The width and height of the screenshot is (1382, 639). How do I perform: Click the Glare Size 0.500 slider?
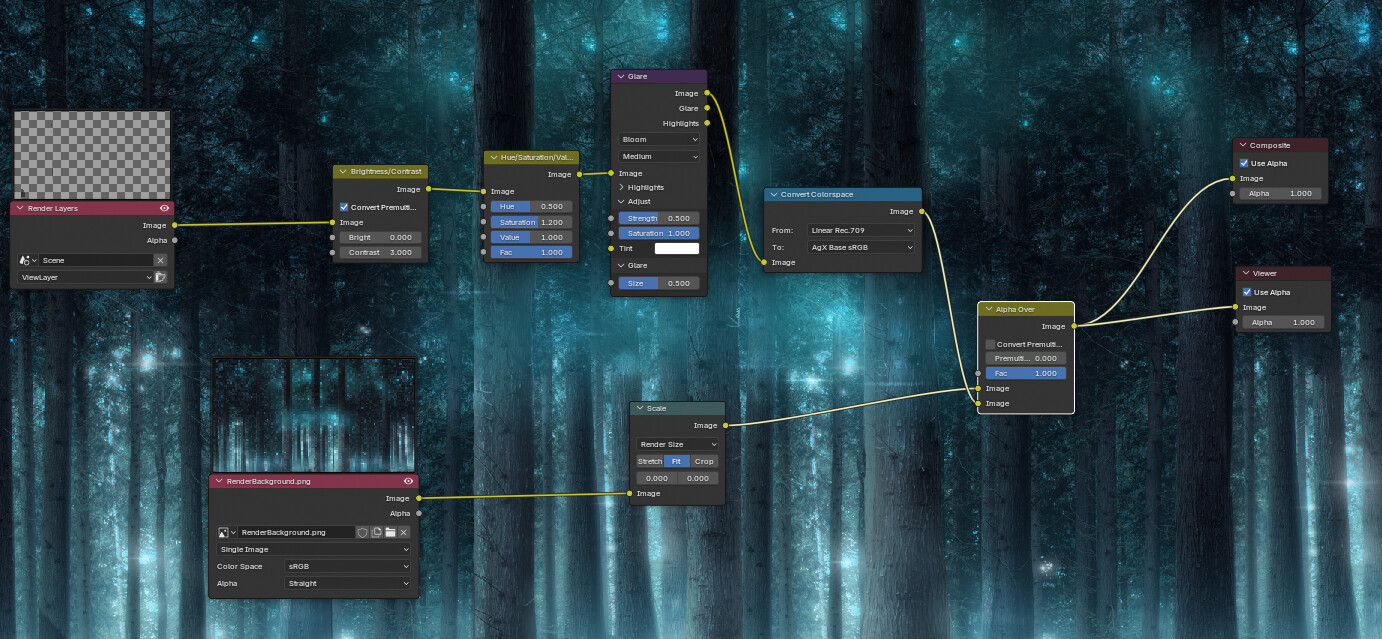659,283
